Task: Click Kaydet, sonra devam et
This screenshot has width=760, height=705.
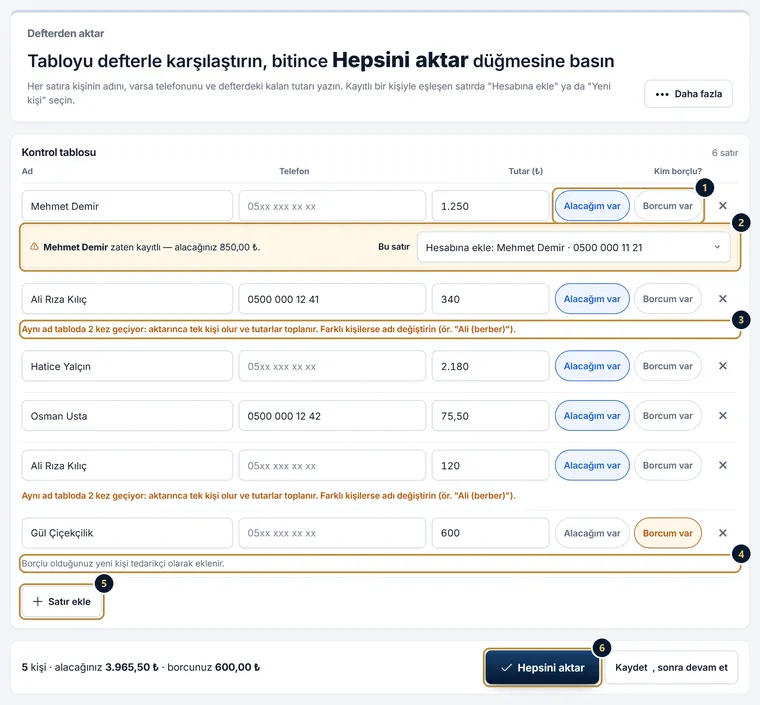Action: tap(671, 668)
